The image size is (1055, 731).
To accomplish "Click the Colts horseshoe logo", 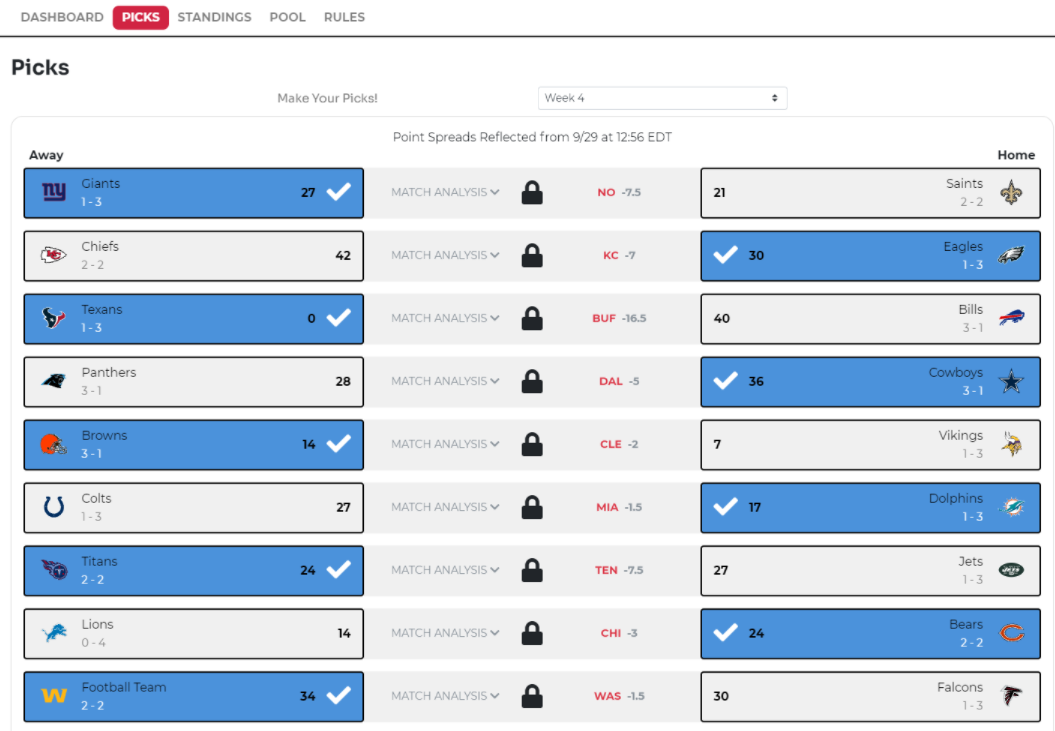I will [x=54, y=507].
